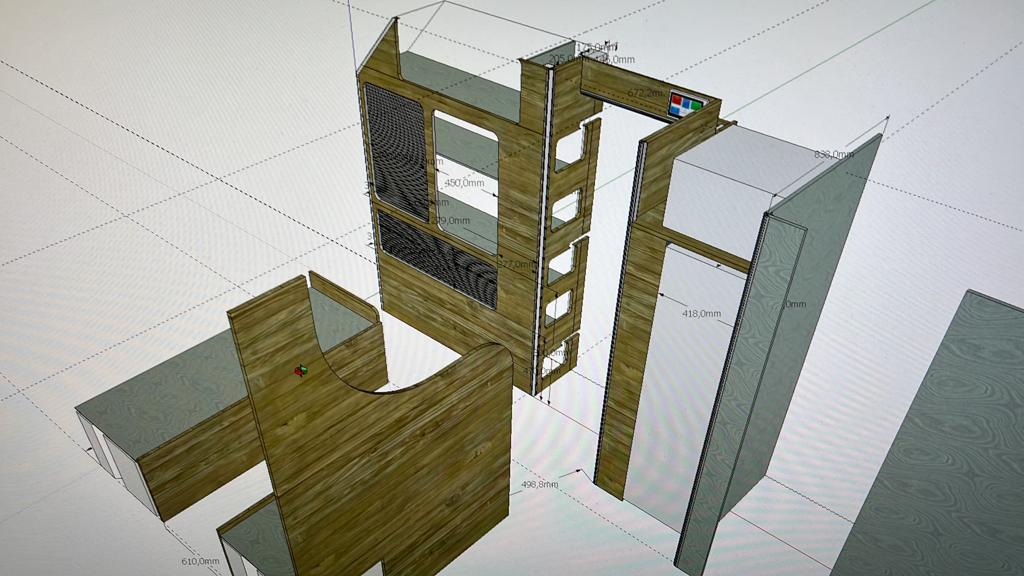Select the 418,0mm dimension label
This screenshot has width=1024, height=576.
pos(701,313)
